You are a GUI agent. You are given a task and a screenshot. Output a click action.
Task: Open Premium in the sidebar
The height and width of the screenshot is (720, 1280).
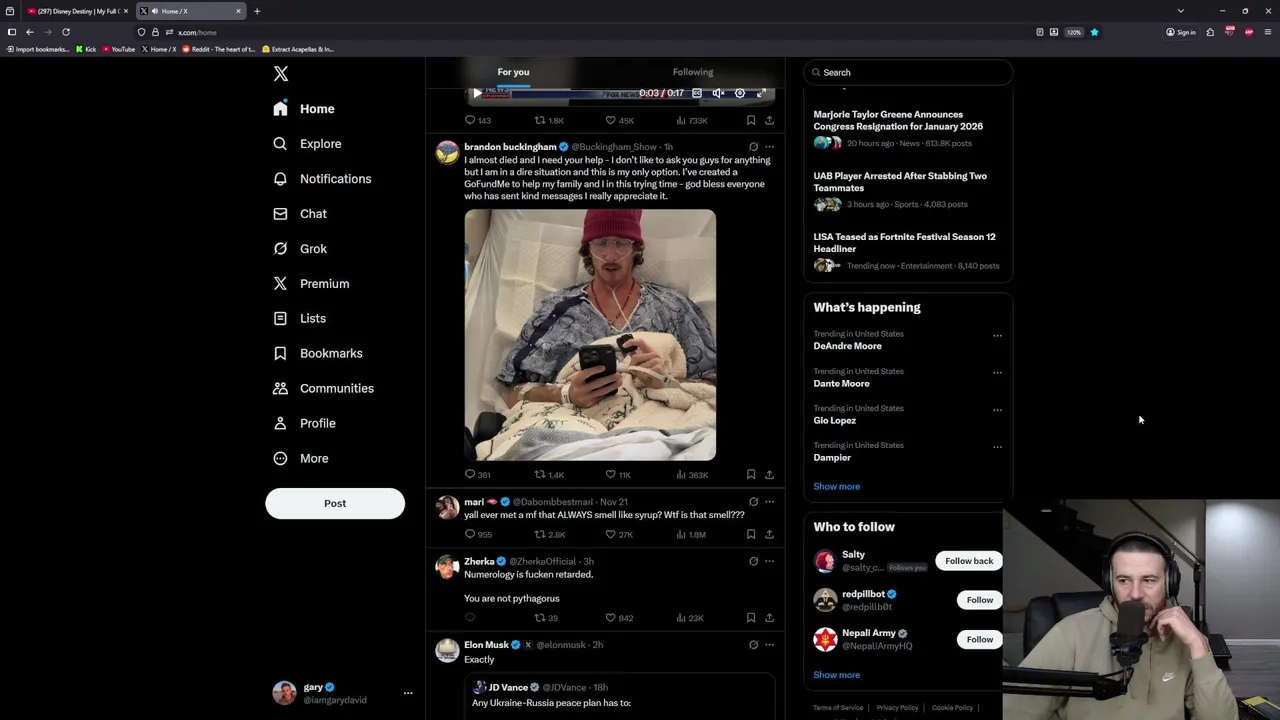[311, 284]
